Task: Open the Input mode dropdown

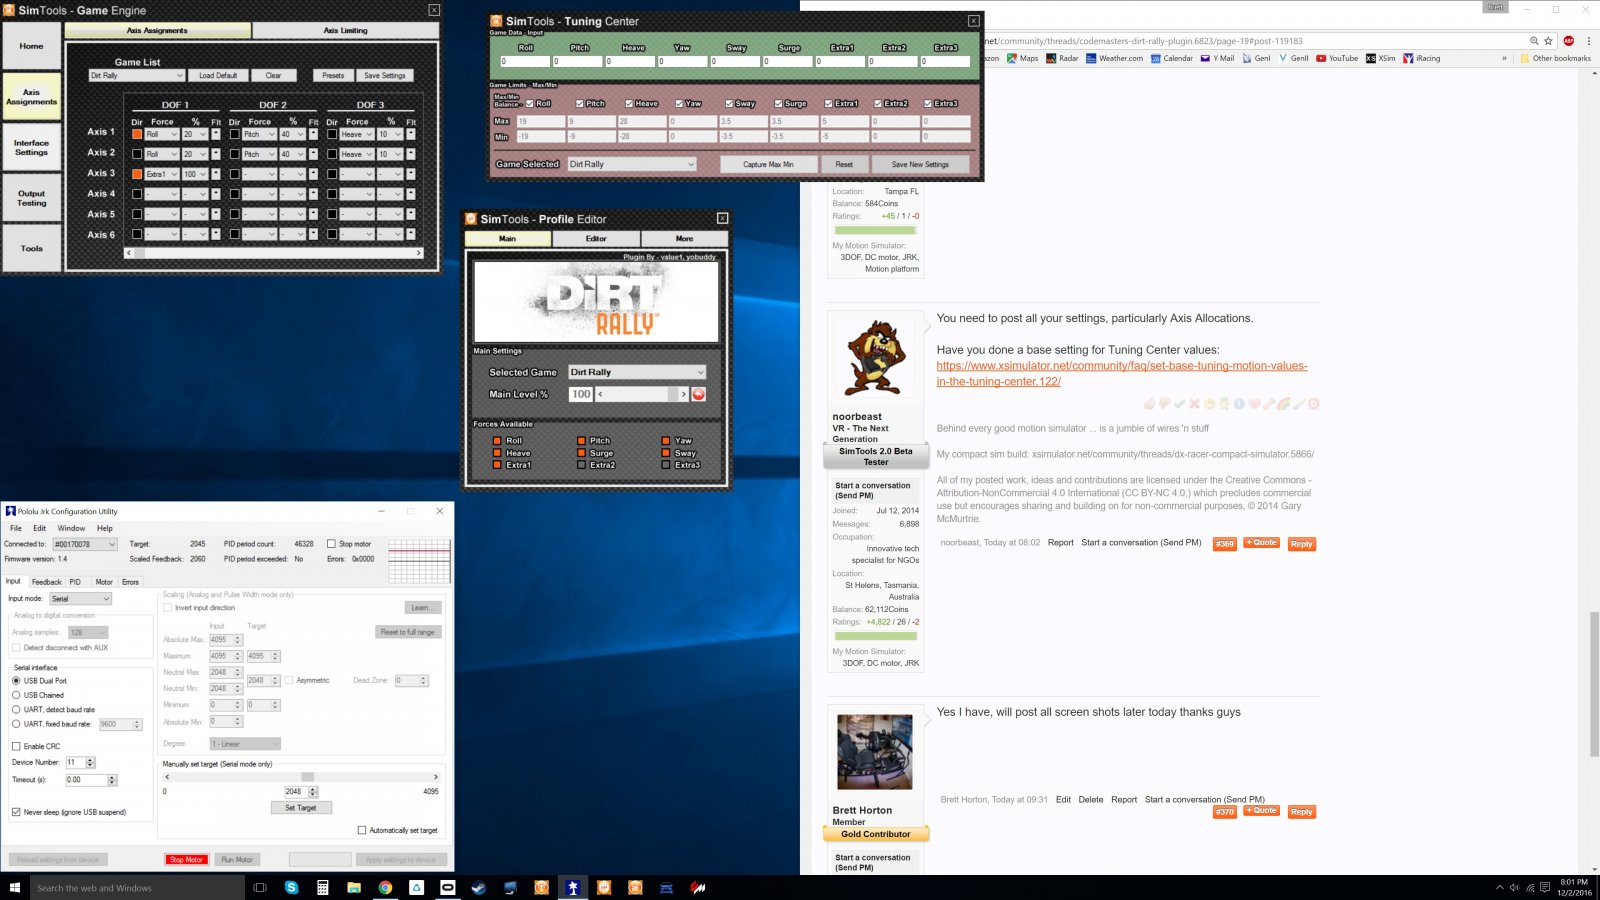Action: click(80, 599)
